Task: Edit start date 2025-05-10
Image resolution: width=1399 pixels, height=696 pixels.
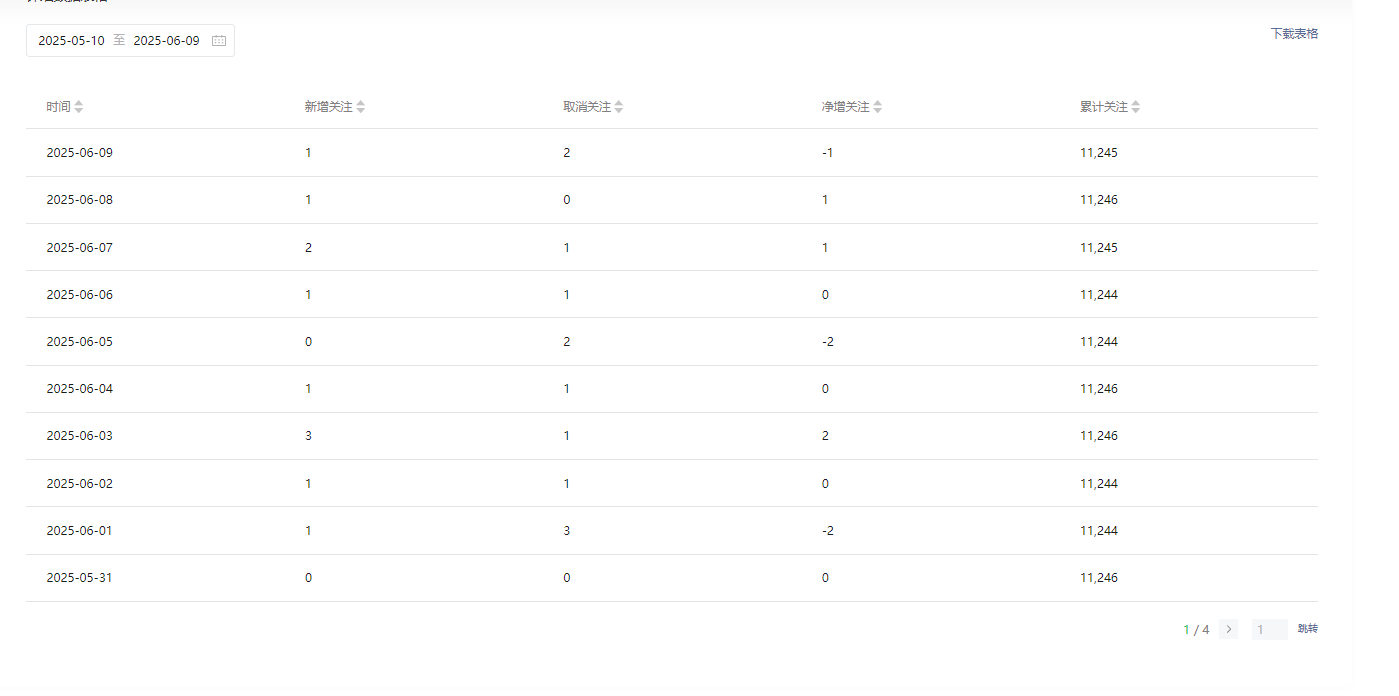Action: (x=71, y=41)
